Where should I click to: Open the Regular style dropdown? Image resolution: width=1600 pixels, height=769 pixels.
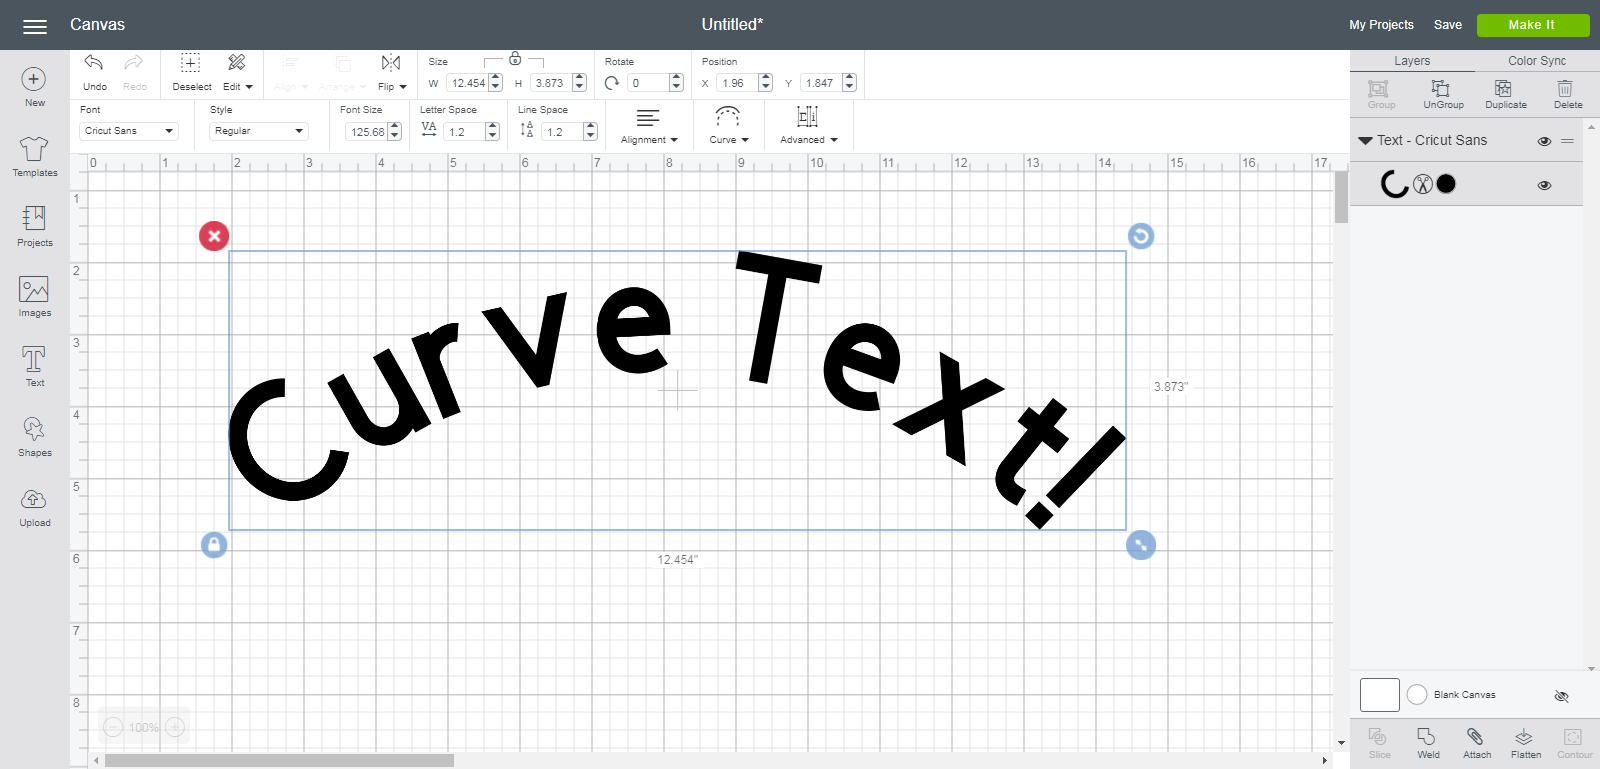pyautogui.click(x=259, y=131)
